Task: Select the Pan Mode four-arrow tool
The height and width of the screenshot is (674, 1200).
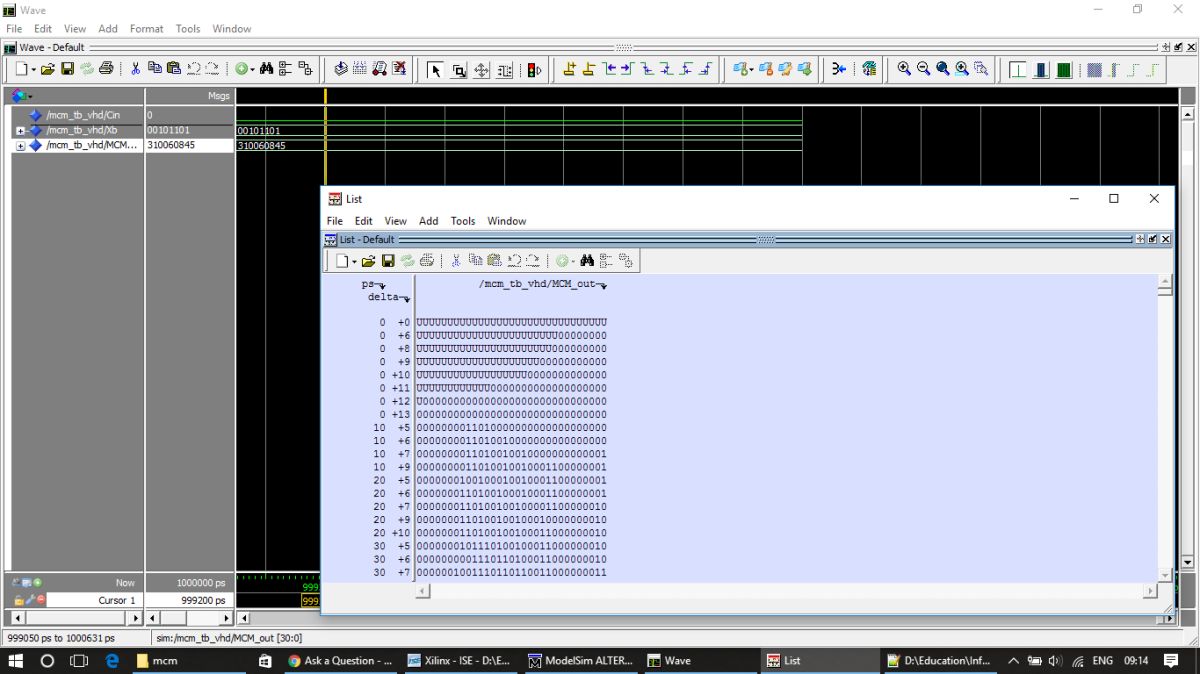Action: click(481, 70)
